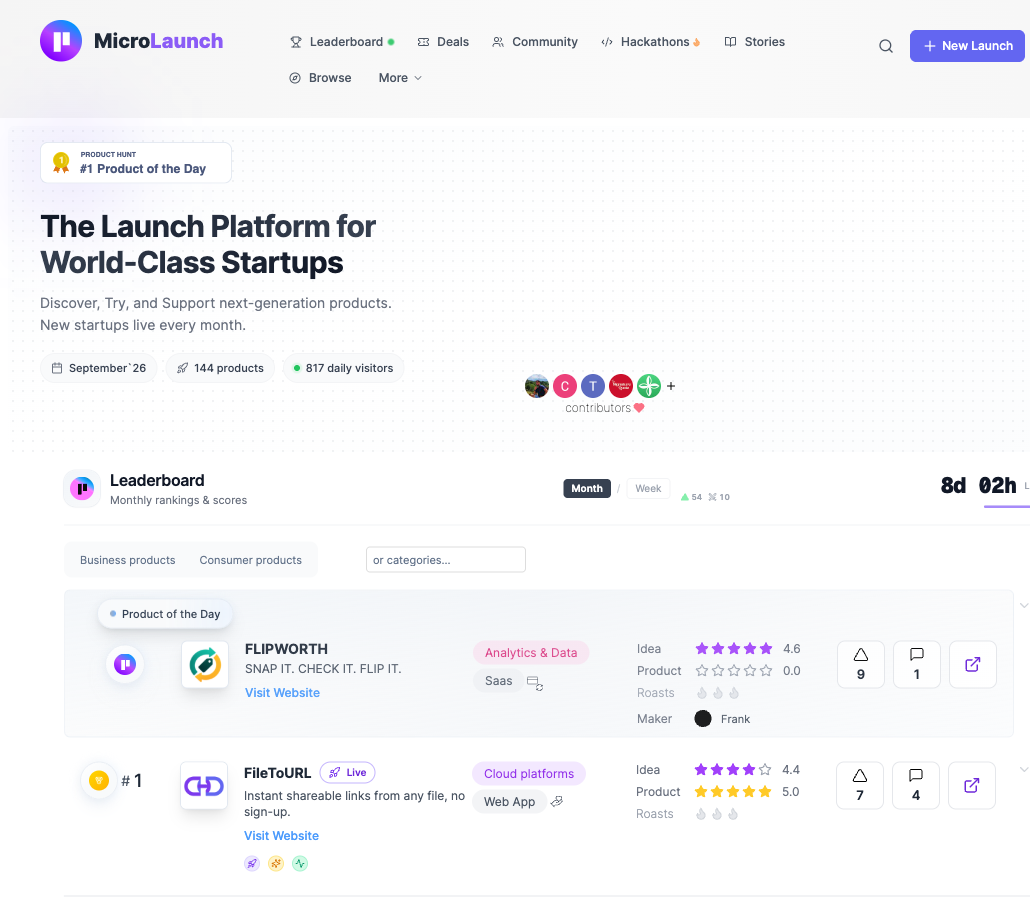Click the card icon next to Saas tag
Image resolution: width=1030 pixels, height=900 pixels.
point(535,683)
